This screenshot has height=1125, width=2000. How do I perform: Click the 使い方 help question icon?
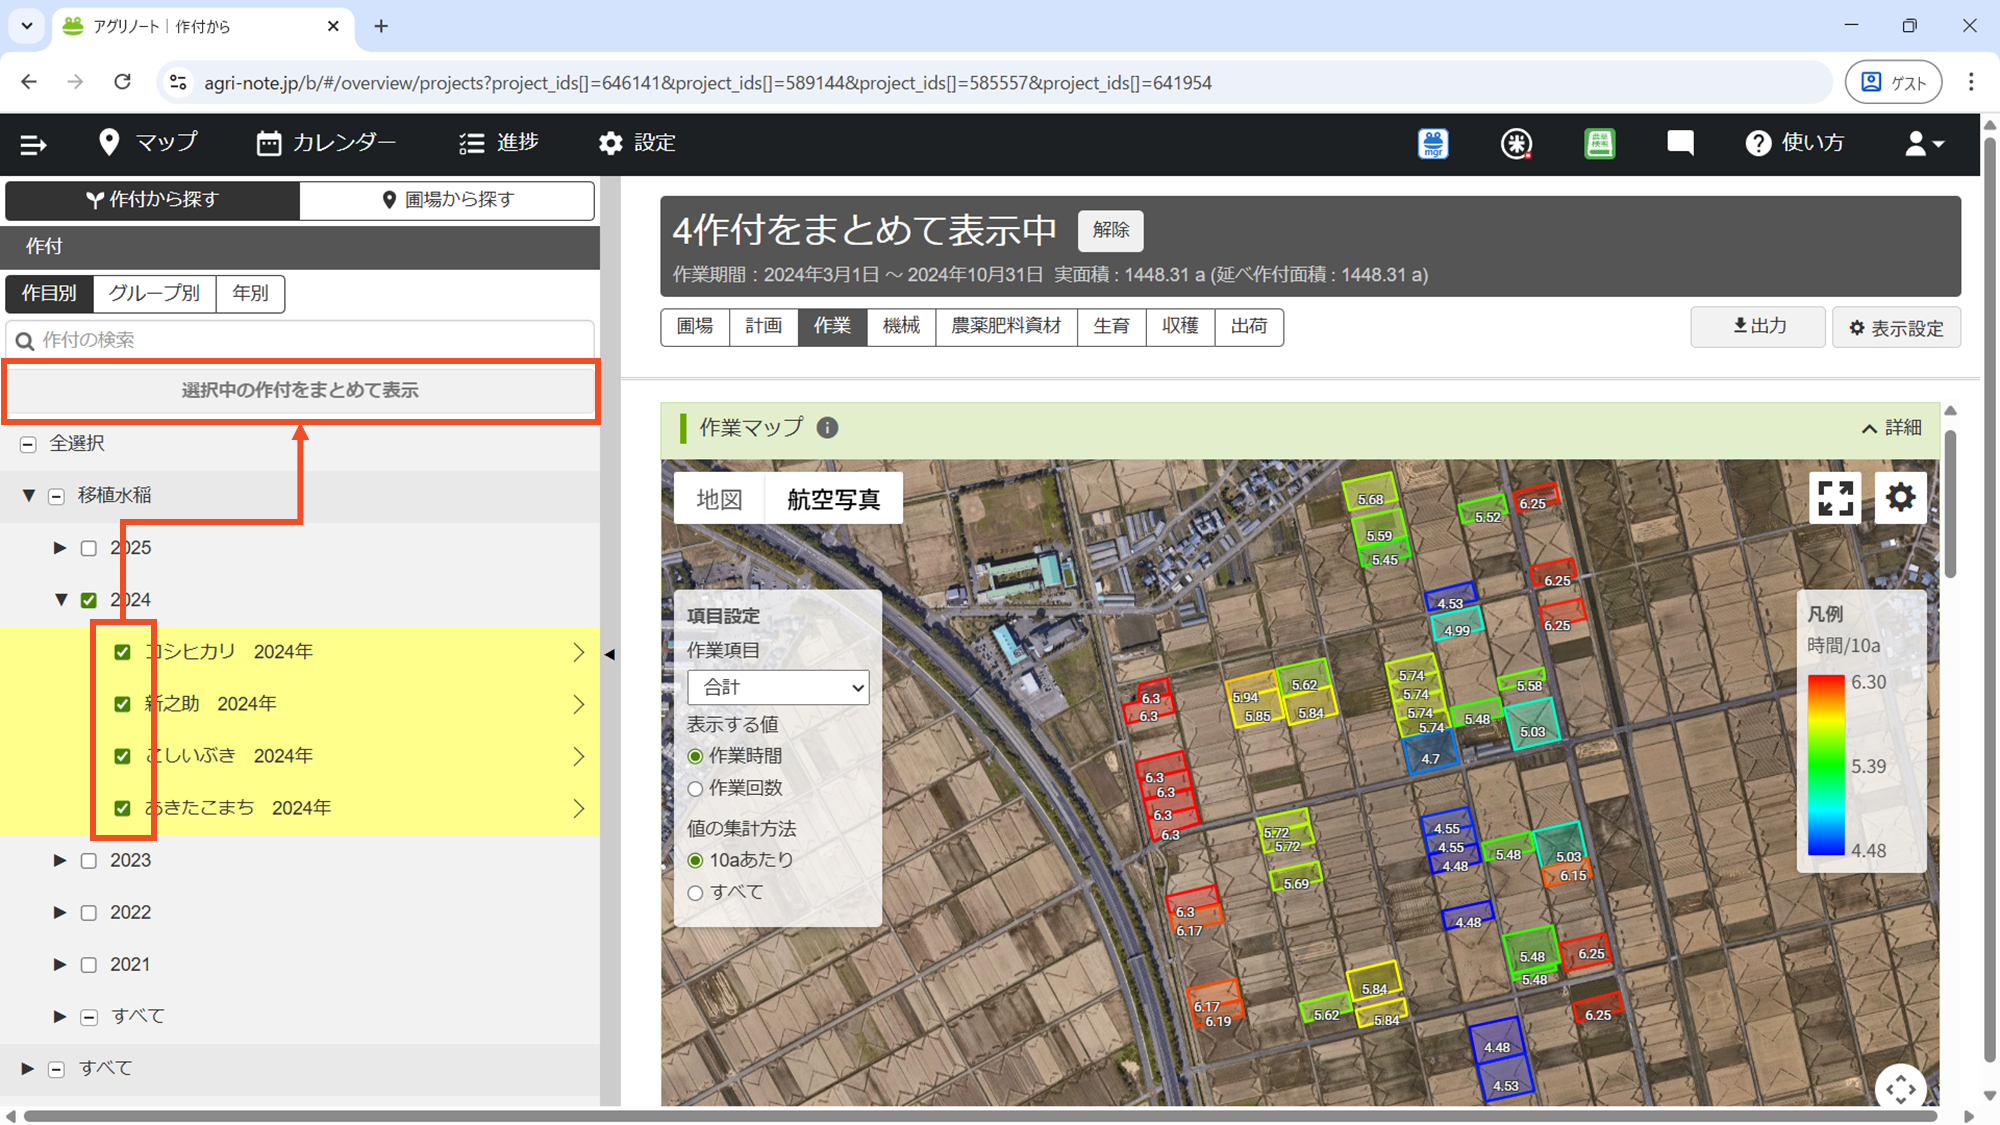click(1757, 144)
